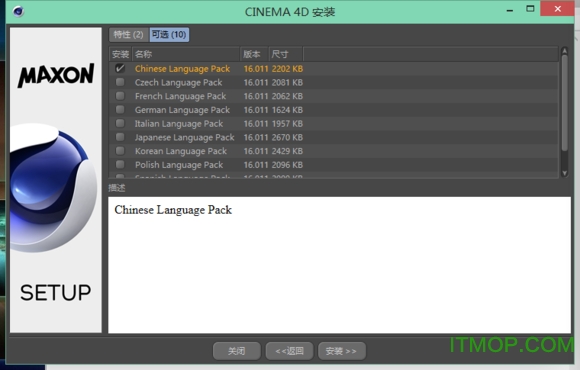Click the list scrollbar up arrow
The width and height of the screenshot is (580, 370).
(564, 51)
